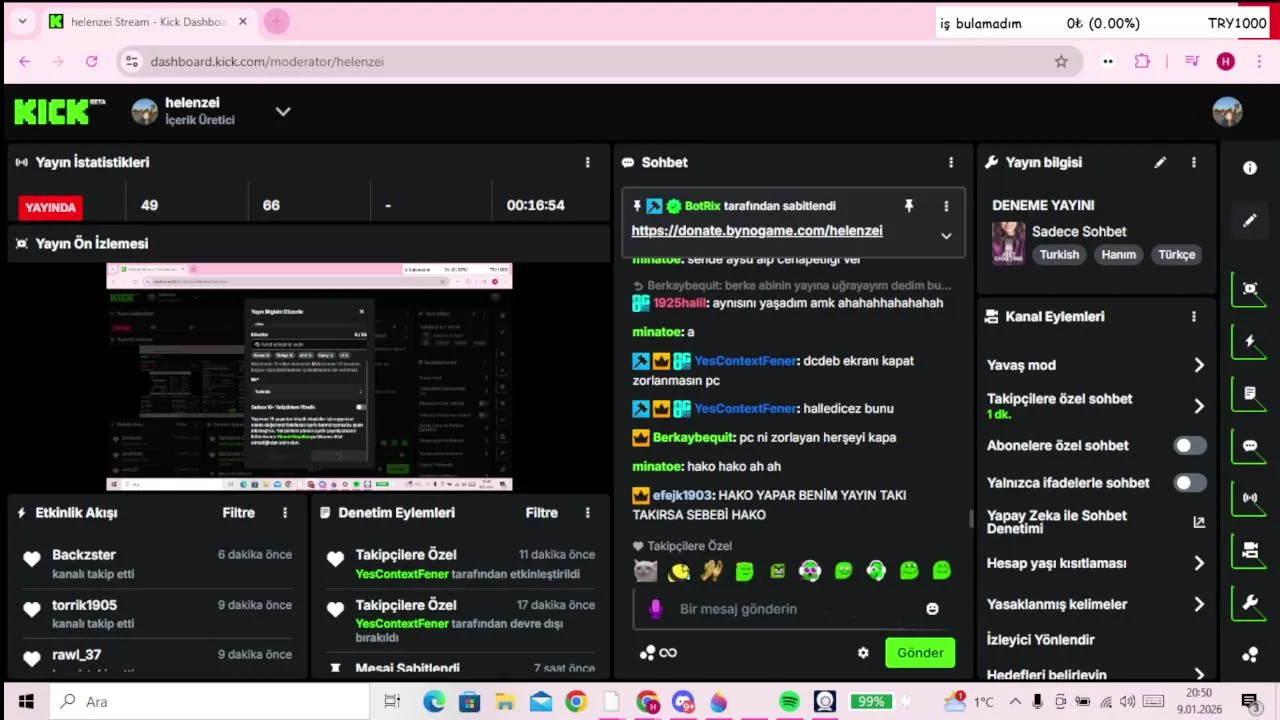
Task: Insert the clapping hands emote
Action: [712, 571]
